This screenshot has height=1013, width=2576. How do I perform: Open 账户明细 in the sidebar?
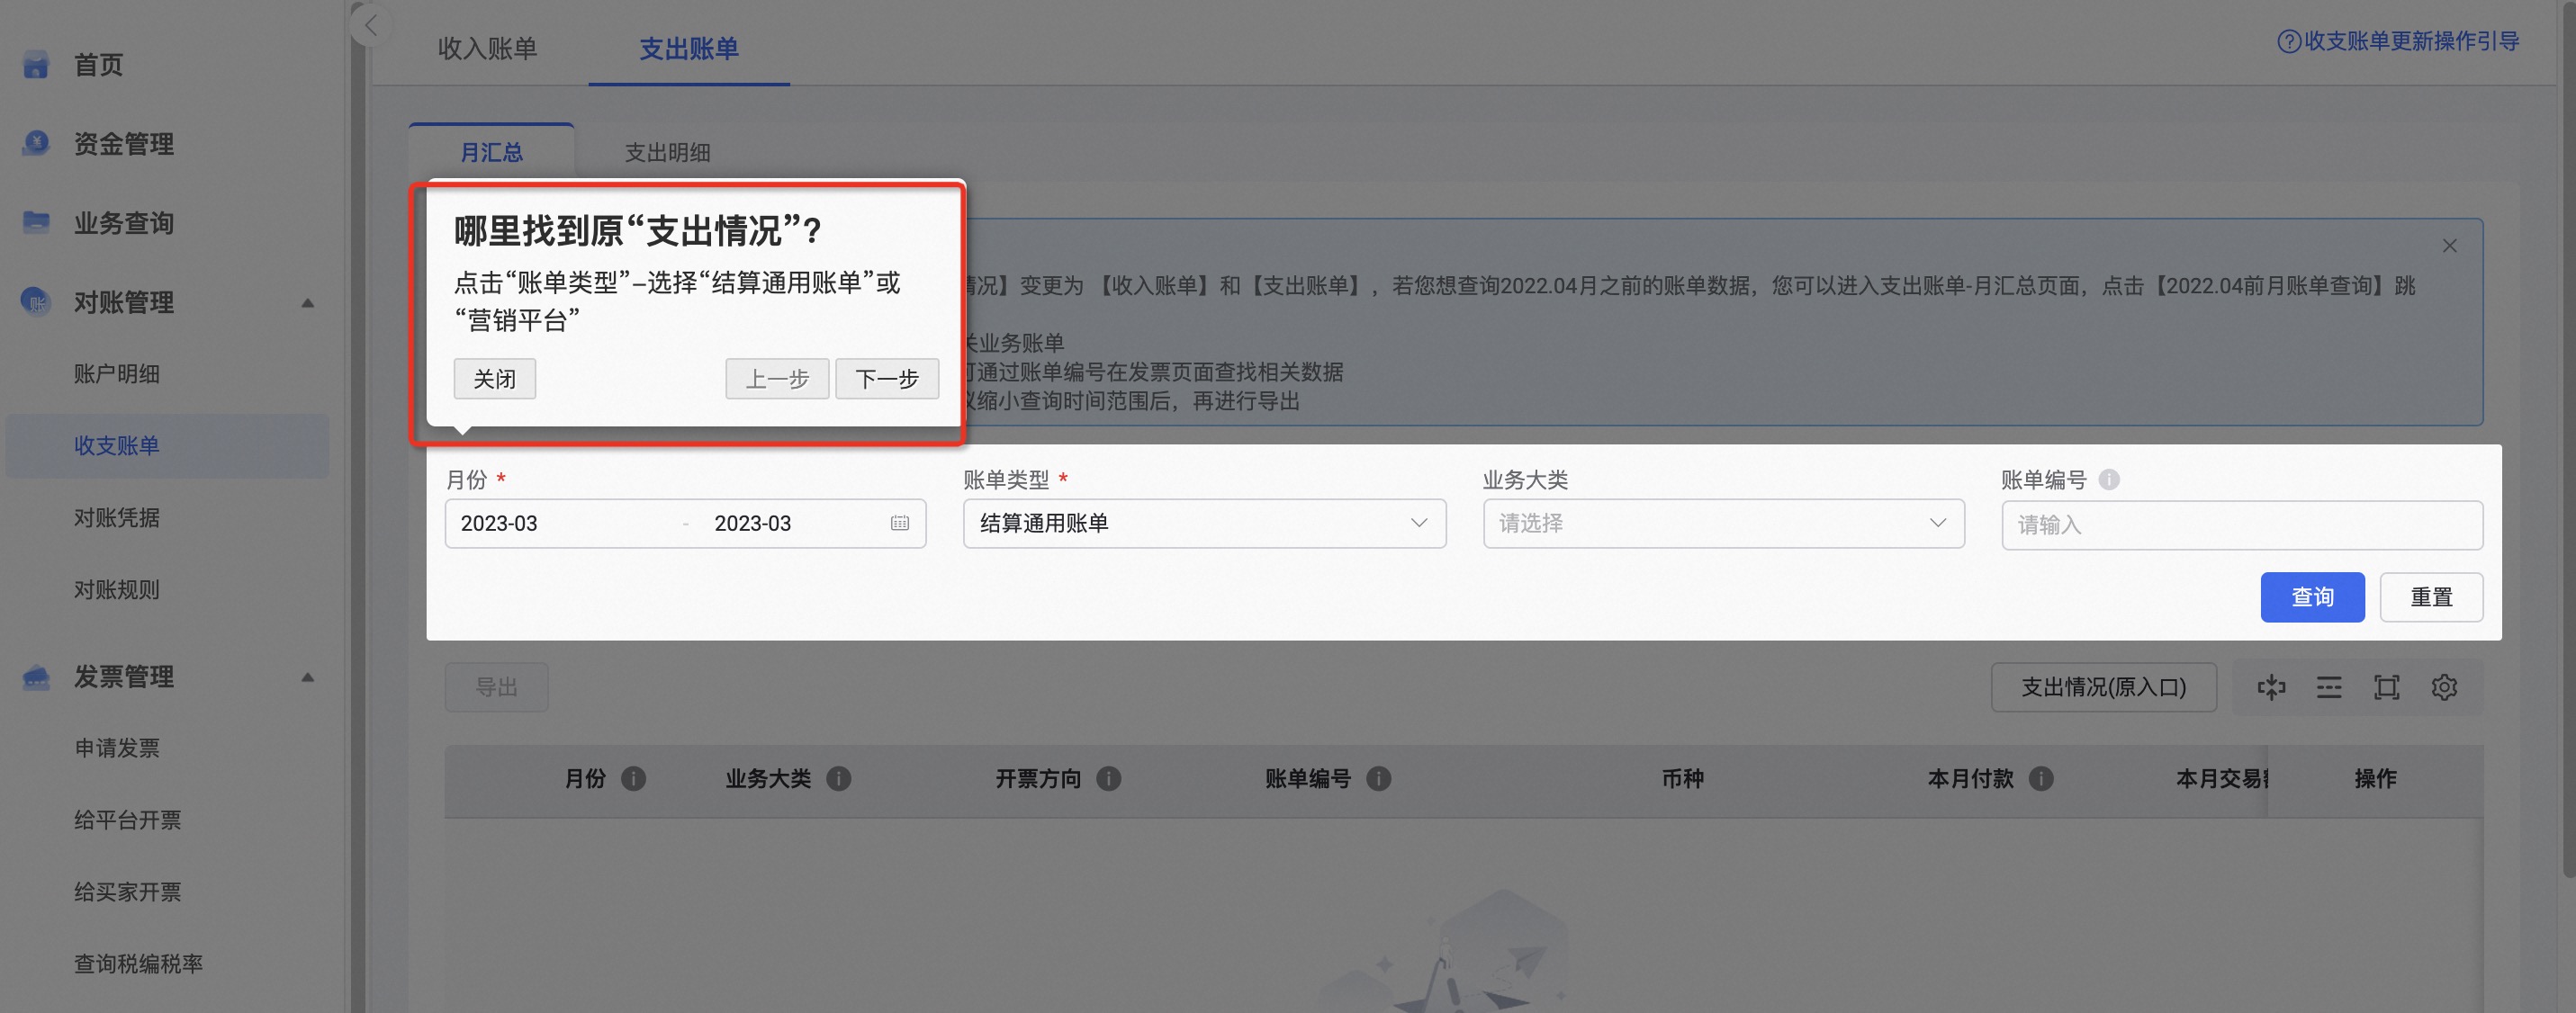click(x=117, y=374)
